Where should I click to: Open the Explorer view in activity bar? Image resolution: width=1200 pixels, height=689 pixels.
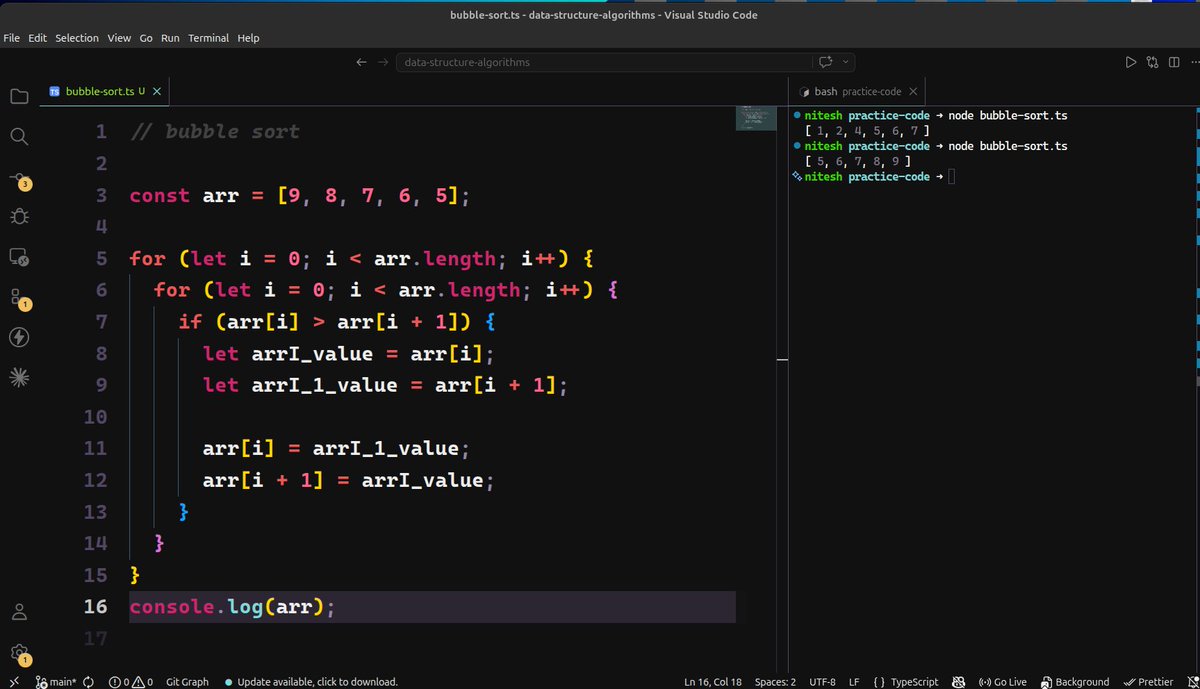19,96
